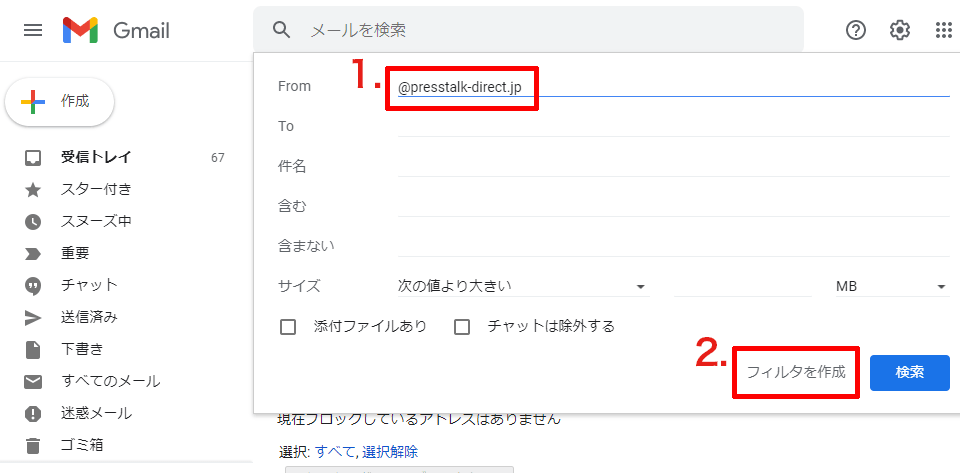The height and width of the screenshot is (473, 960).
Task: Enable the 添付ファイルあり checkbox
Action: (x=288, y=327)
